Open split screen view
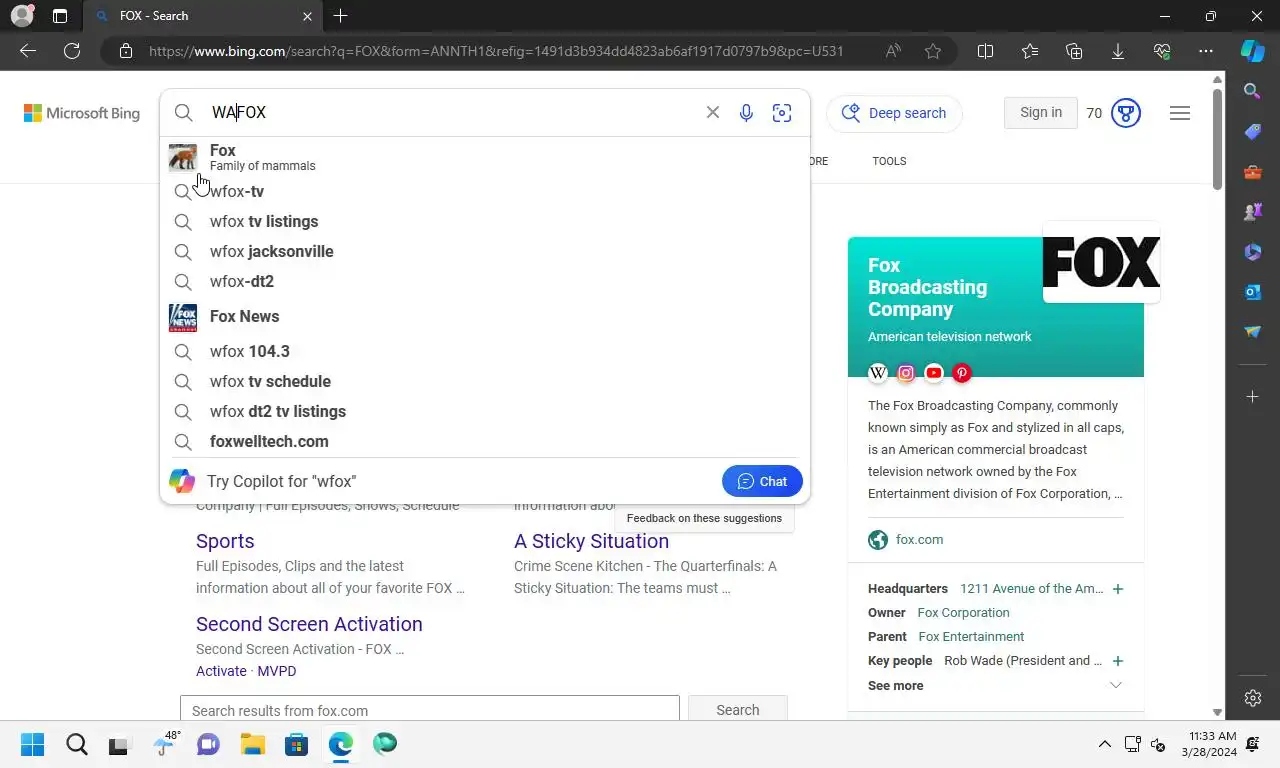Image resolution: width=1280 pixels, height=768 pixels. pos(985,51)
